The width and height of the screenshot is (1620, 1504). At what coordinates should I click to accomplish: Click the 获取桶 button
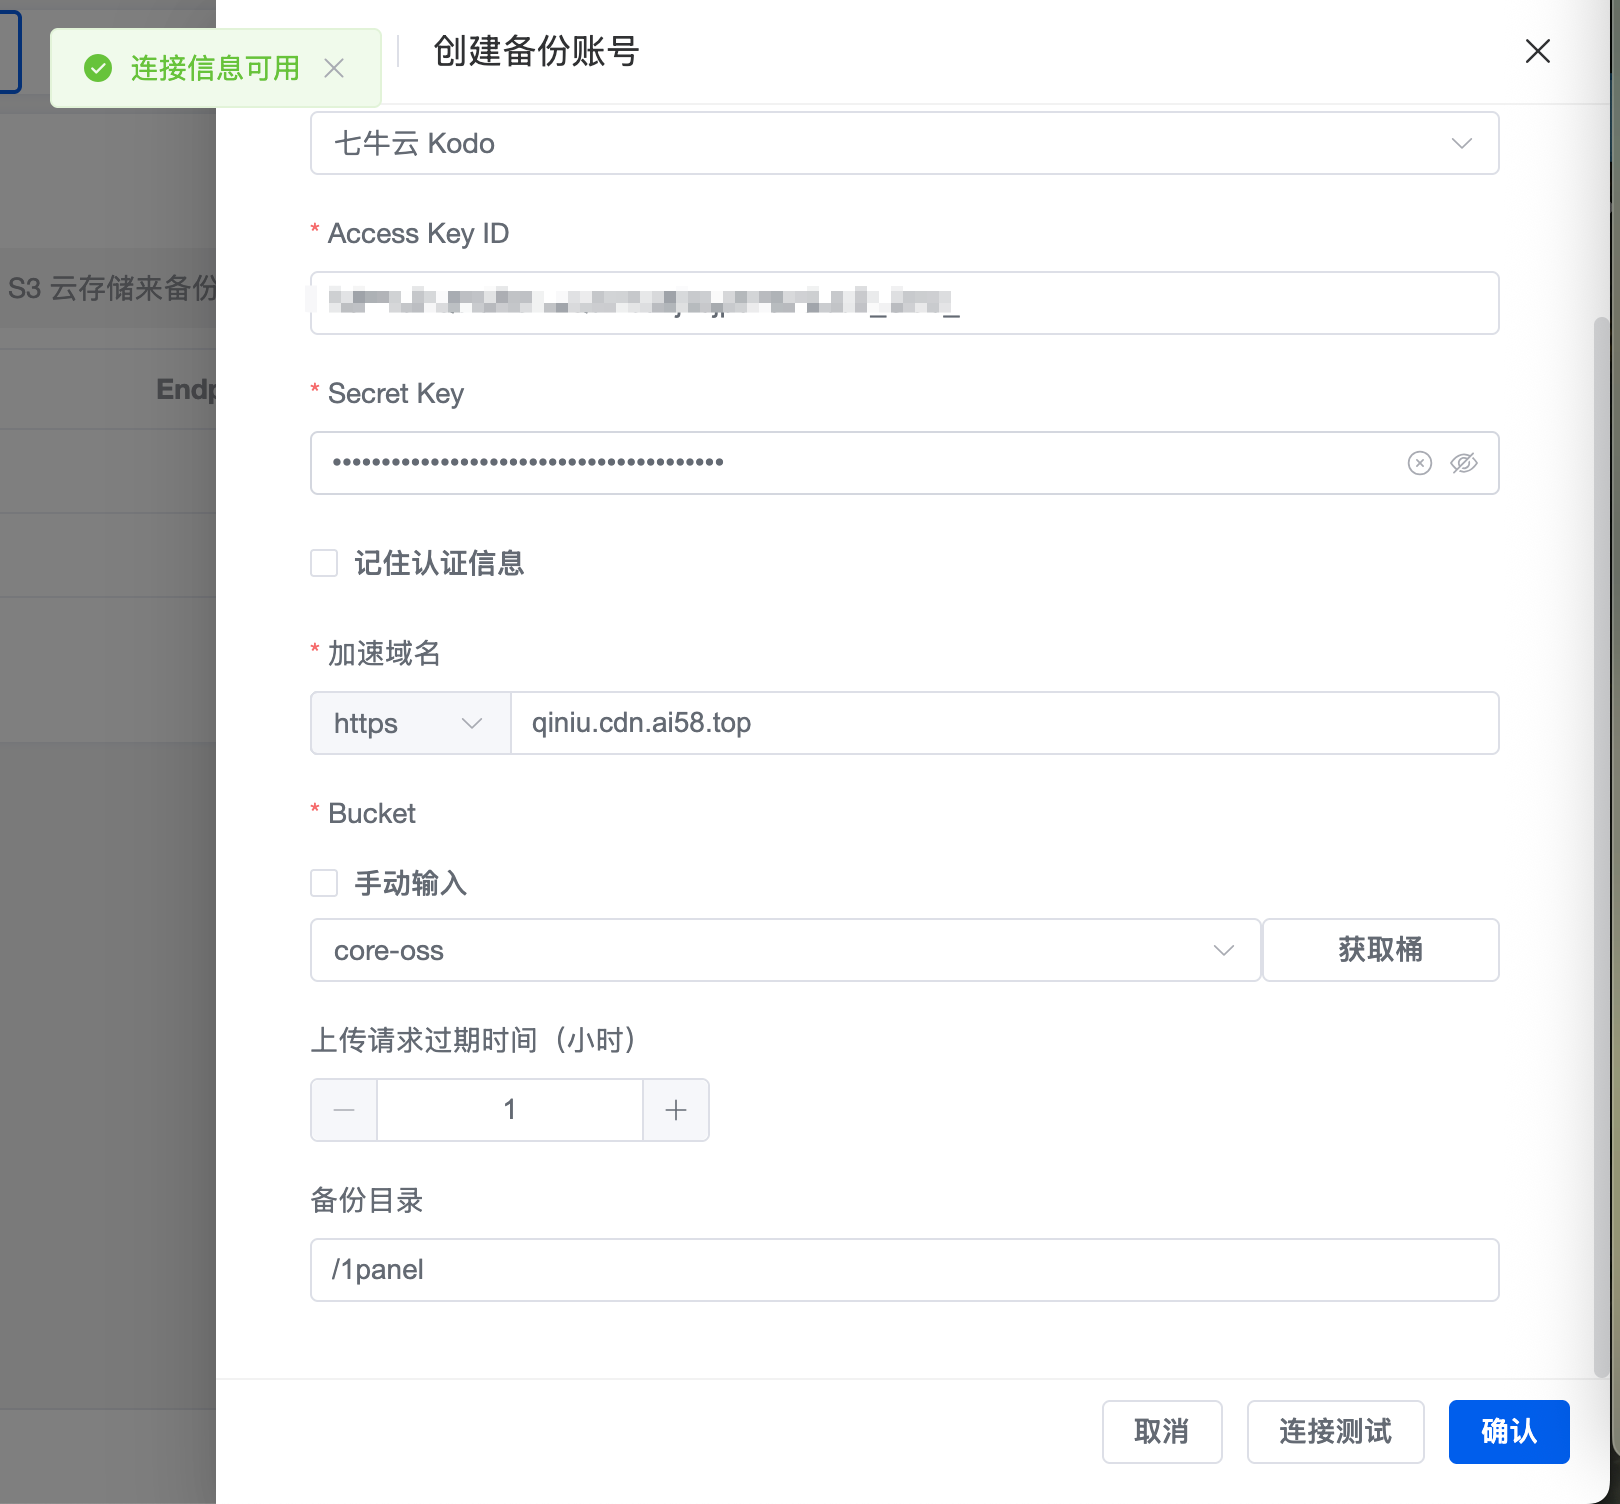[x=1380, y=950]
